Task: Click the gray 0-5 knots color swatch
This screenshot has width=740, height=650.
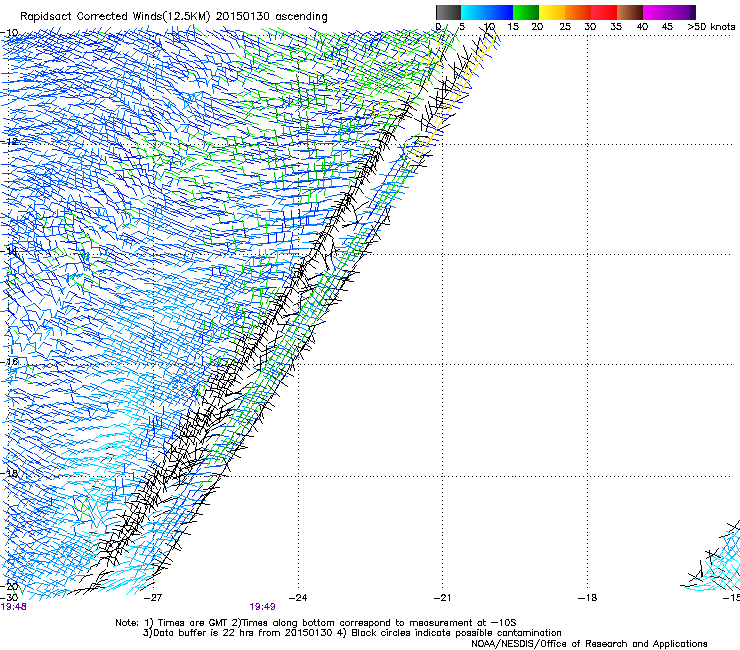Action: 448,12
